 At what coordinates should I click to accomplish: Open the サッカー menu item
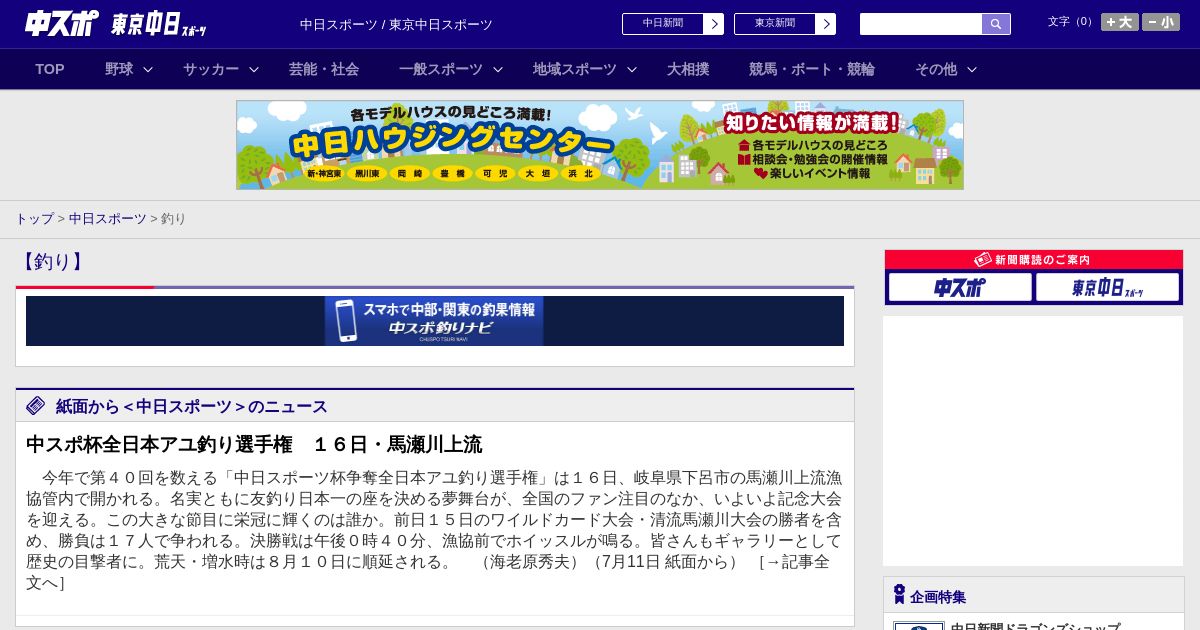click(211, 69)
